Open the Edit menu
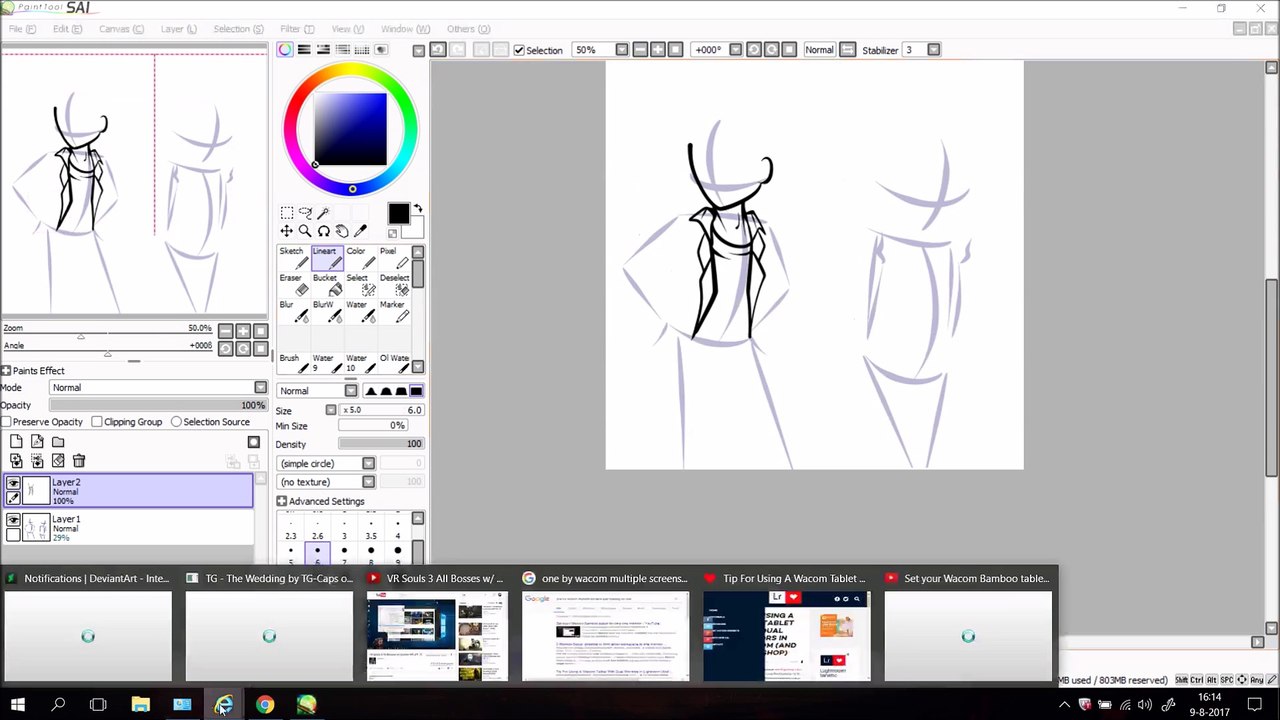The image size is (1280, 720). point(67,29)
